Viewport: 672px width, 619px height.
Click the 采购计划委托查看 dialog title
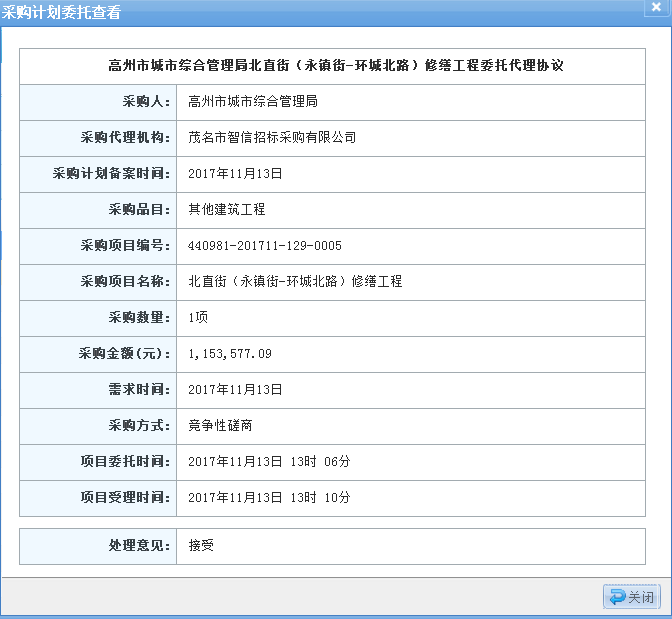(x=62, y=12)
